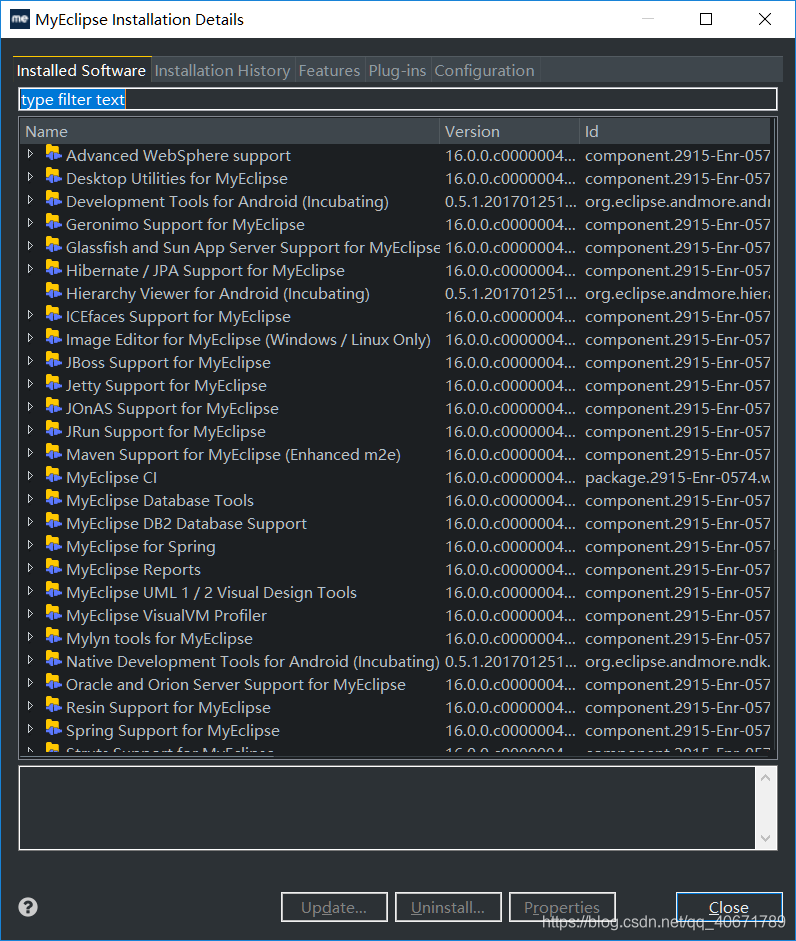Click the details pane scroll-down arrow
796x941 pixels.
(x=765, y=838)
